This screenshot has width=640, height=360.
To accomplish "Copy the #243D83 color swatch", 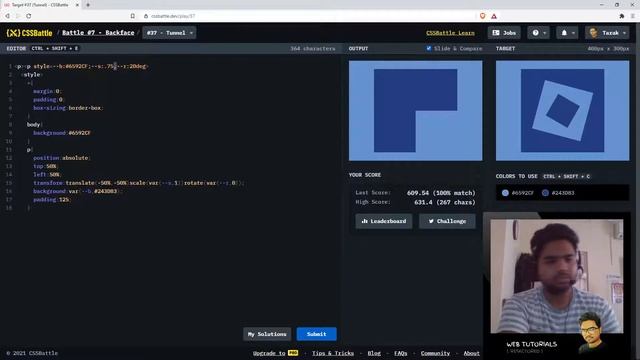I will click(558, 193).
